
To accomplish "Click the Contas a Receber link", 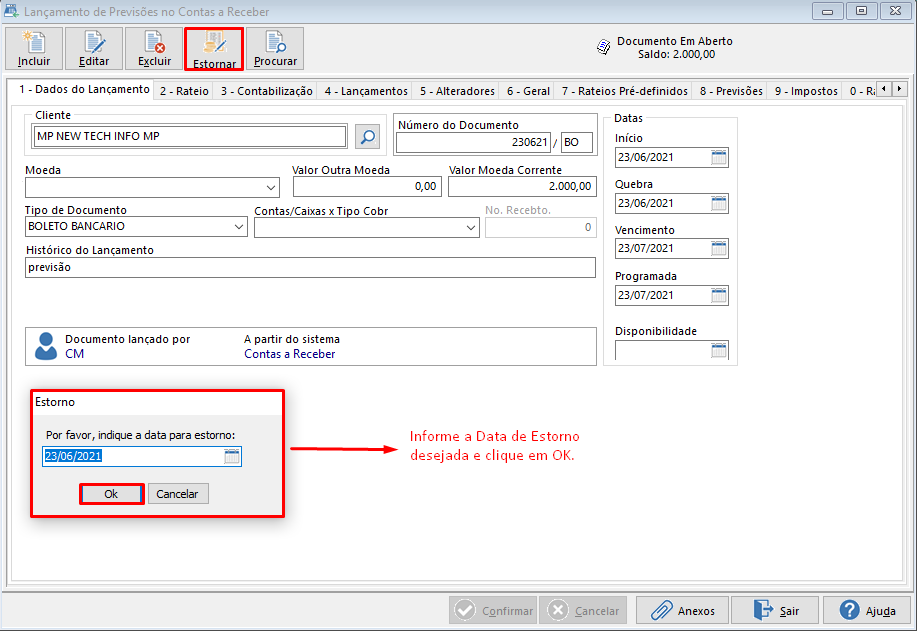I will tap(289, 354).
